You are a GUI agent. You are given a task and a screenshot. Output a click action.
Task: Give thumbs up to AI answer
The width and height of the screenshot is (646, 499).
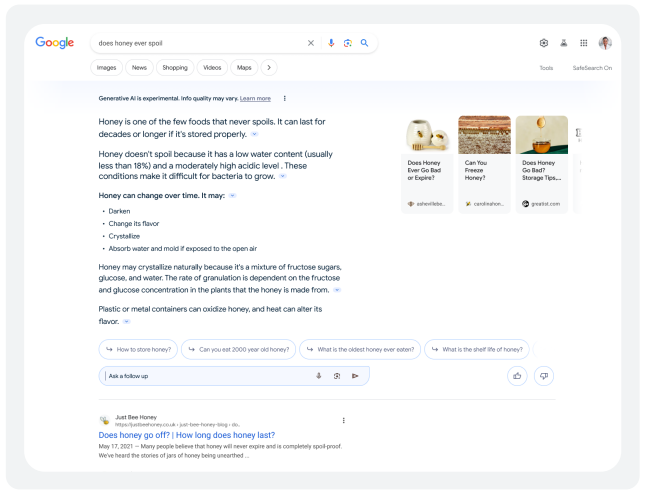pyautogui.click(x=517, y=376)
